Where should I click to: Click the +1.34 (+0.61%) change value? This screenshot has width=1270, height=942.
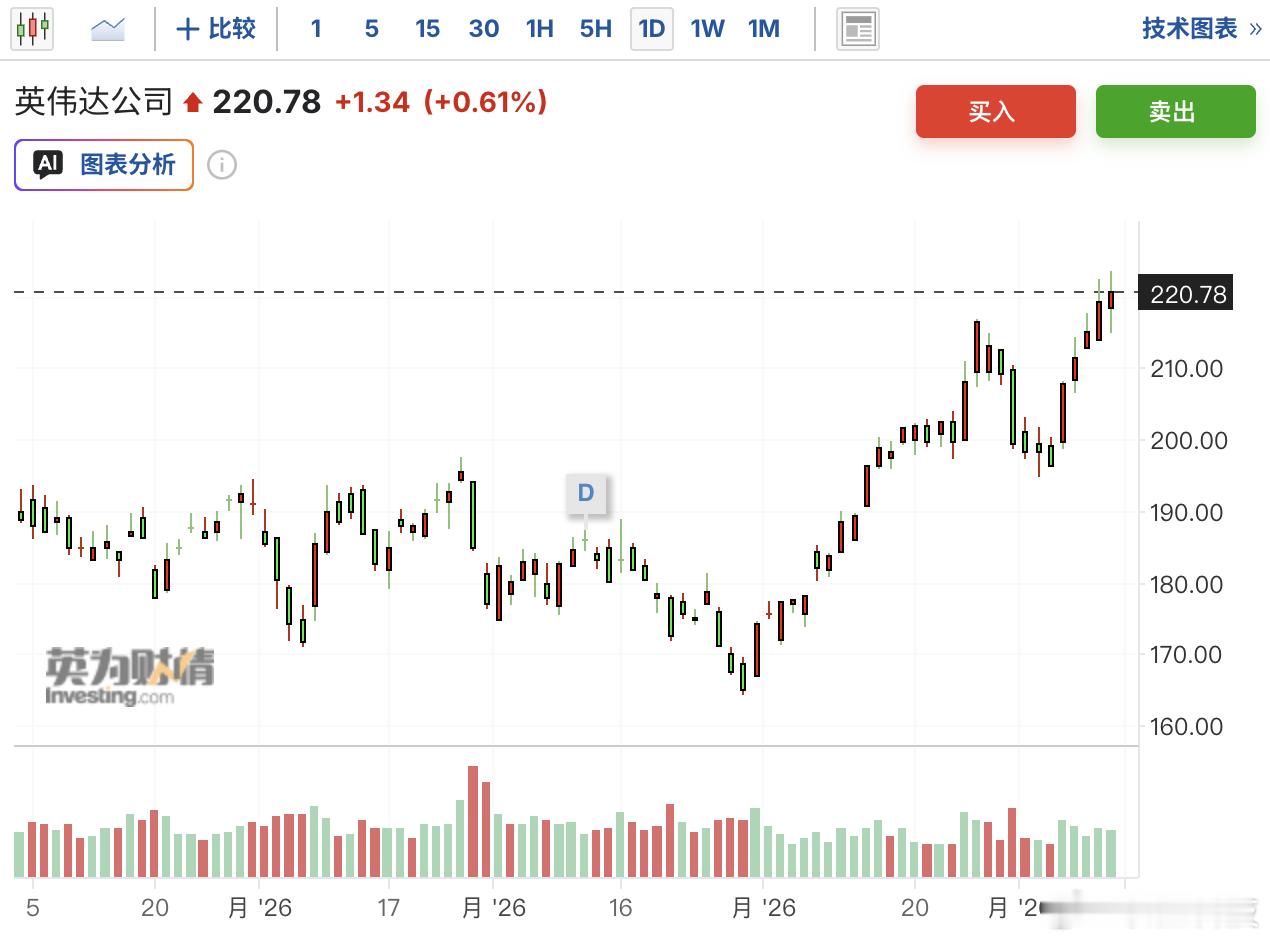click(441, 102)
